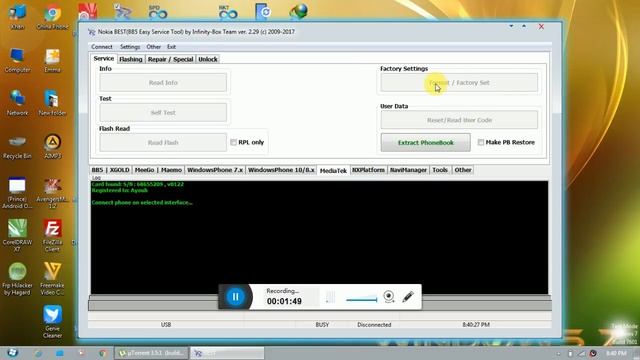Open Chrome from the taskbar

[x=103, y=353]
